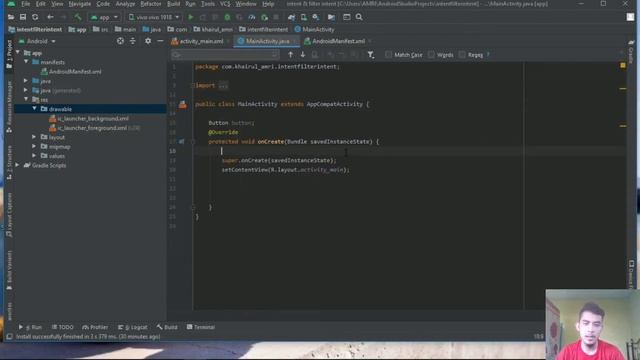Click khairul_amri in the breadcrumb bar
The height and width of the screenshot is (360, 640).
(213, 29)
